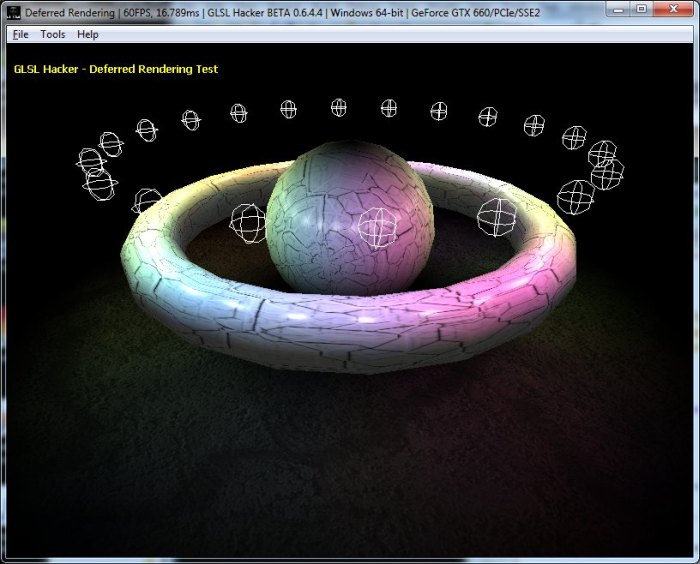Open the File menu
Screen dimensions: 700x564
click(21, 34)
